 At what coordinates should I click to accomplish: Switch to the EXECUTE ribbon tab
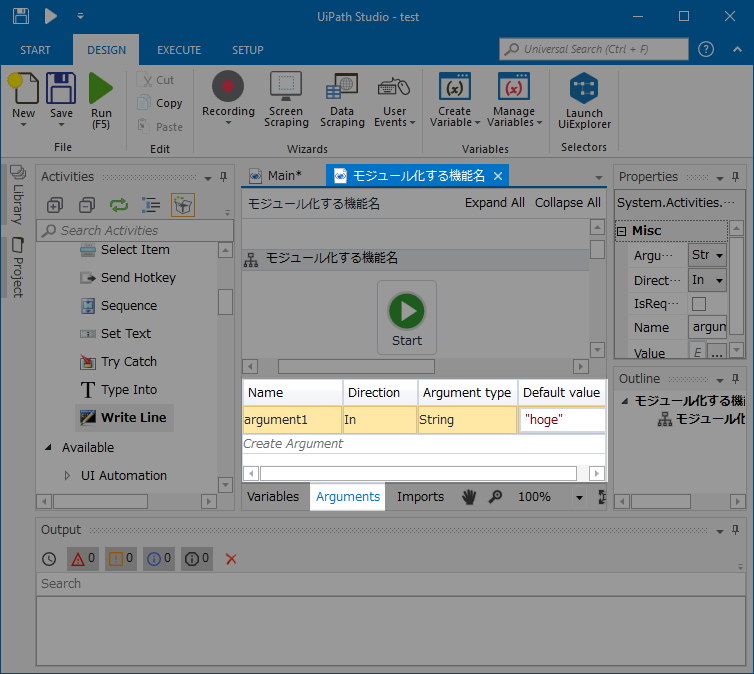pos(179,50)
